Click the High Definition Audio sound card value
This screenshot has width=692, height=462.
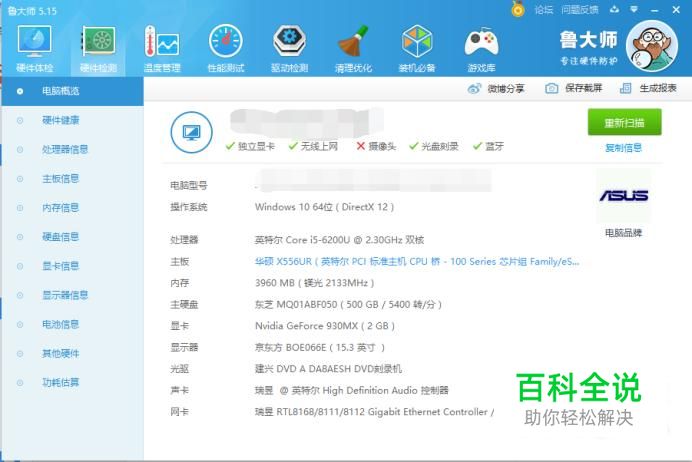352,391
